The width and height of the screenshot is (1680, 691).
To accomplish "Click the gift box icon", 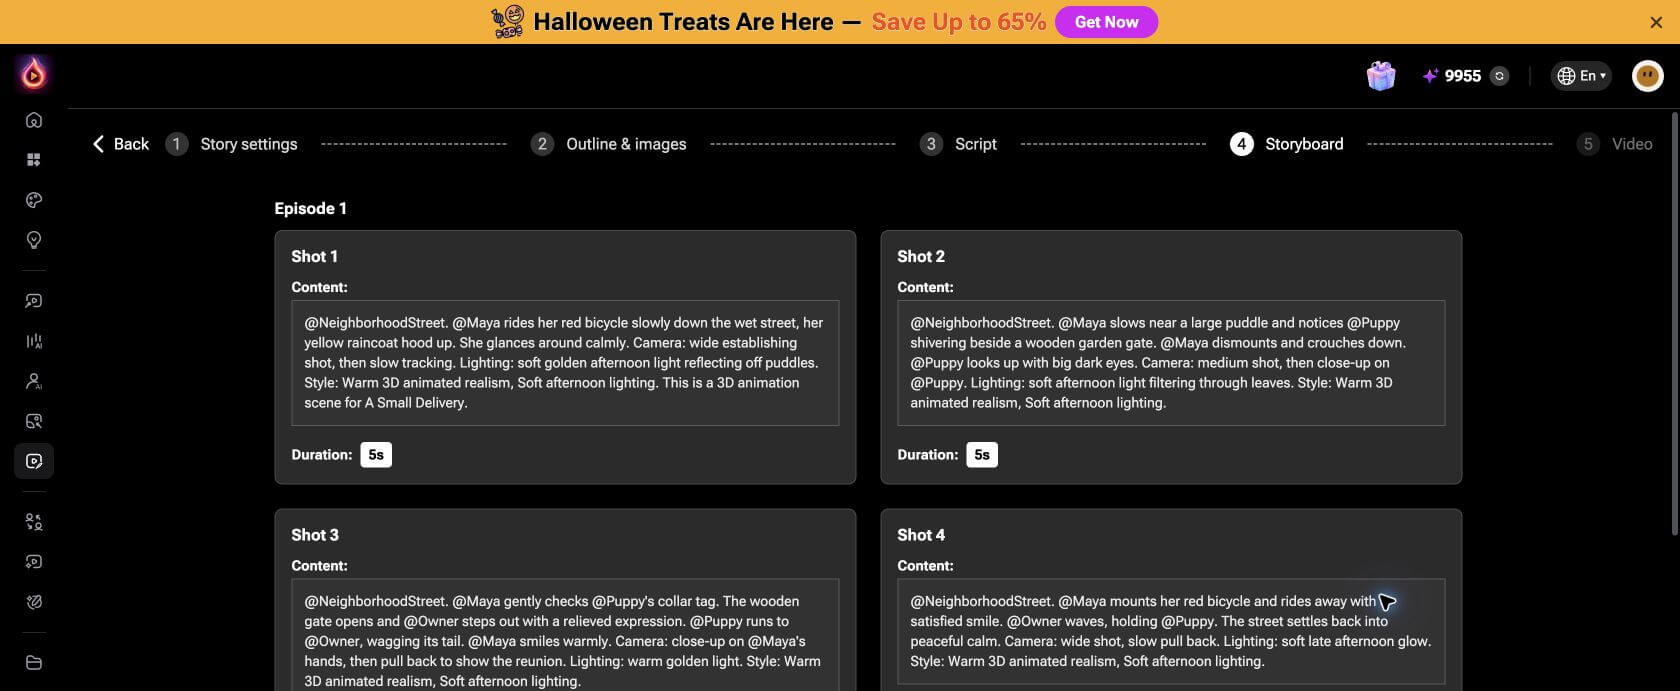I will click(x=1381, y=76).
